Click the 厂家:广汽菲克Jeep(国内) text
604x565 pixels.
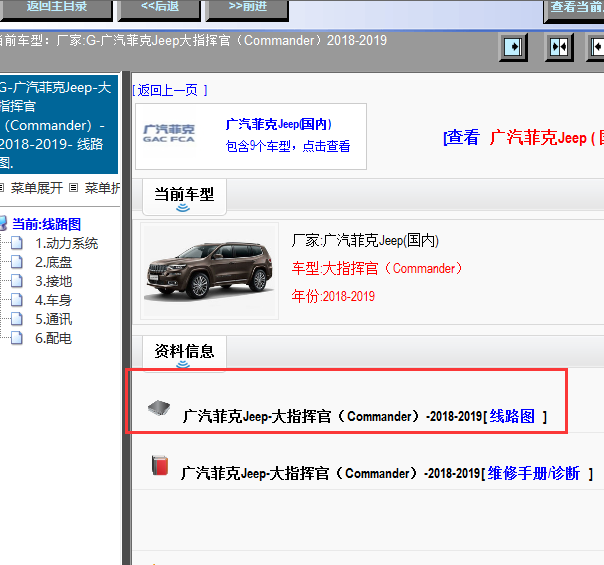(x=365, y=241)
